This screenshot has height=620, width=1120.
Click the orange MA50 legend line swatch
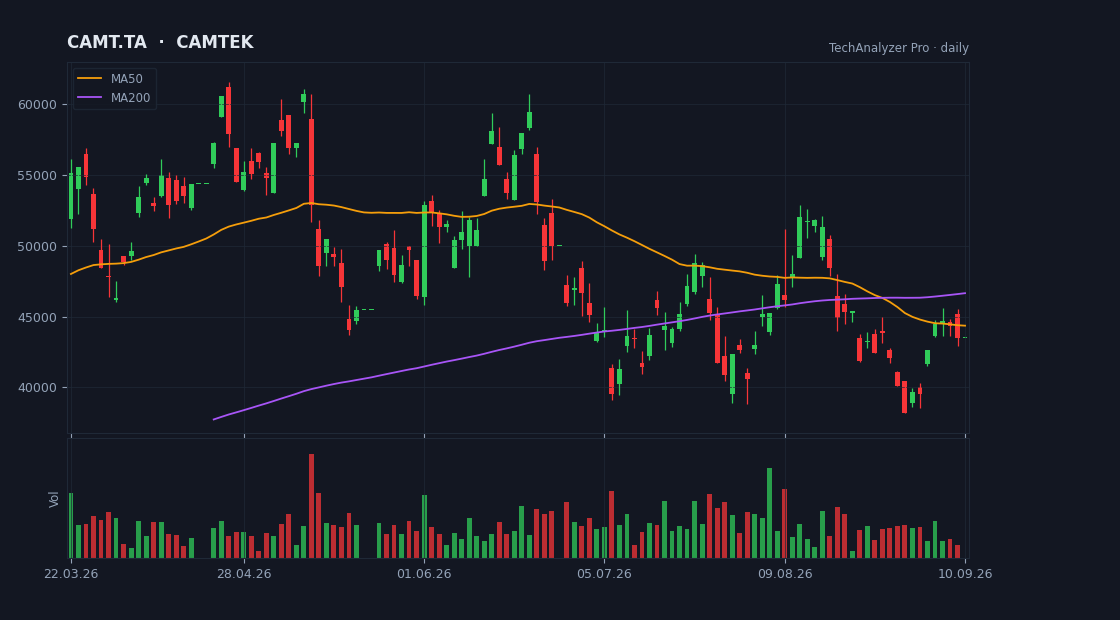click(89, 79)
